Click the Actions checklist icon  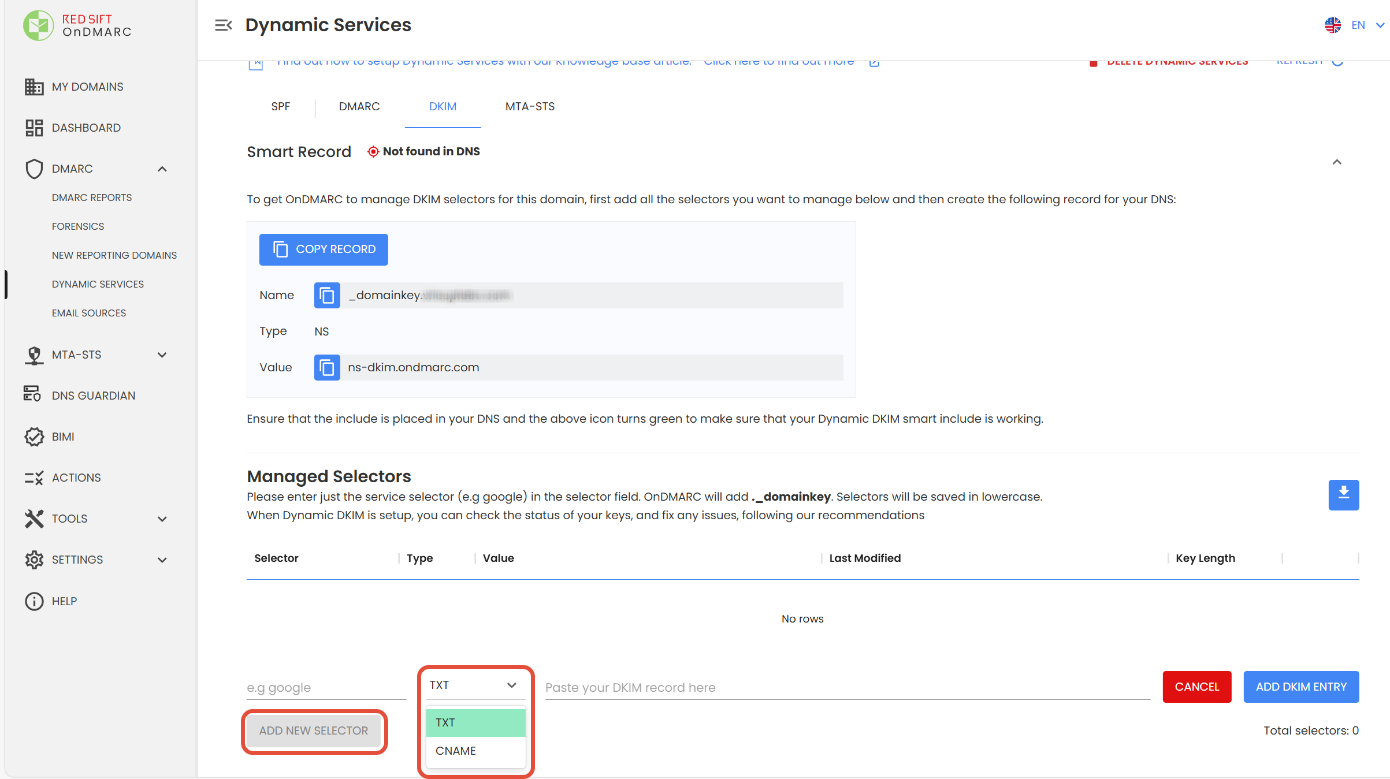(34, 478)
